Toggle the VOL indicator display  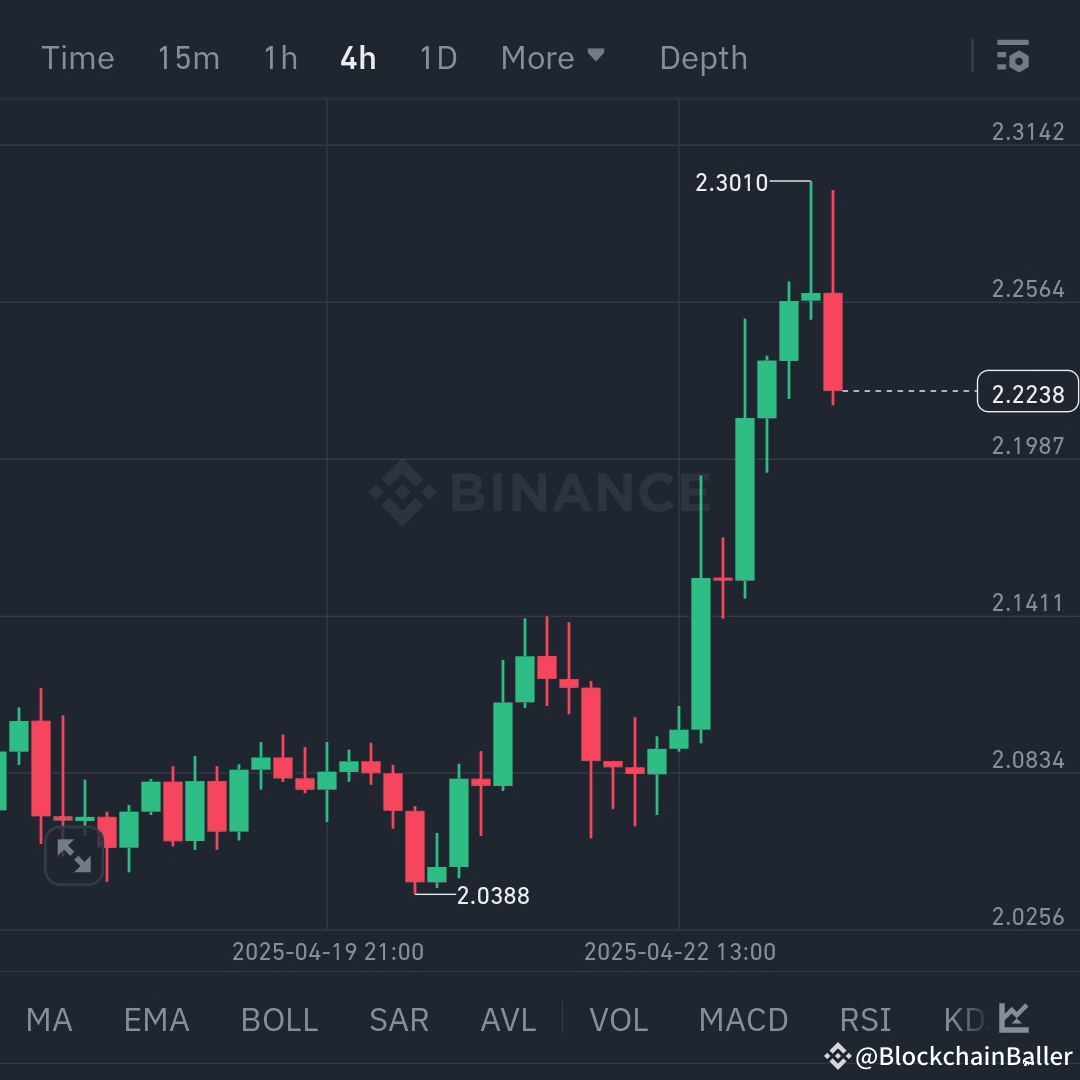618,1019
